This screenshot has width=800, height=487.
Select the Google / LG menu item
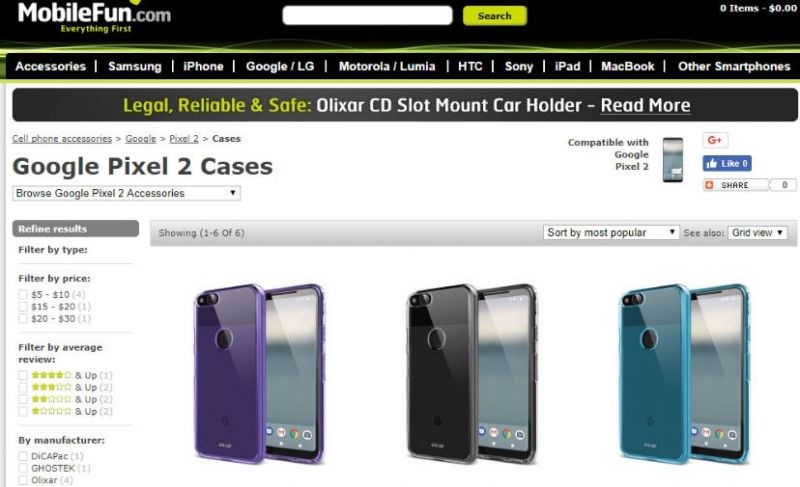pos(280,66)
